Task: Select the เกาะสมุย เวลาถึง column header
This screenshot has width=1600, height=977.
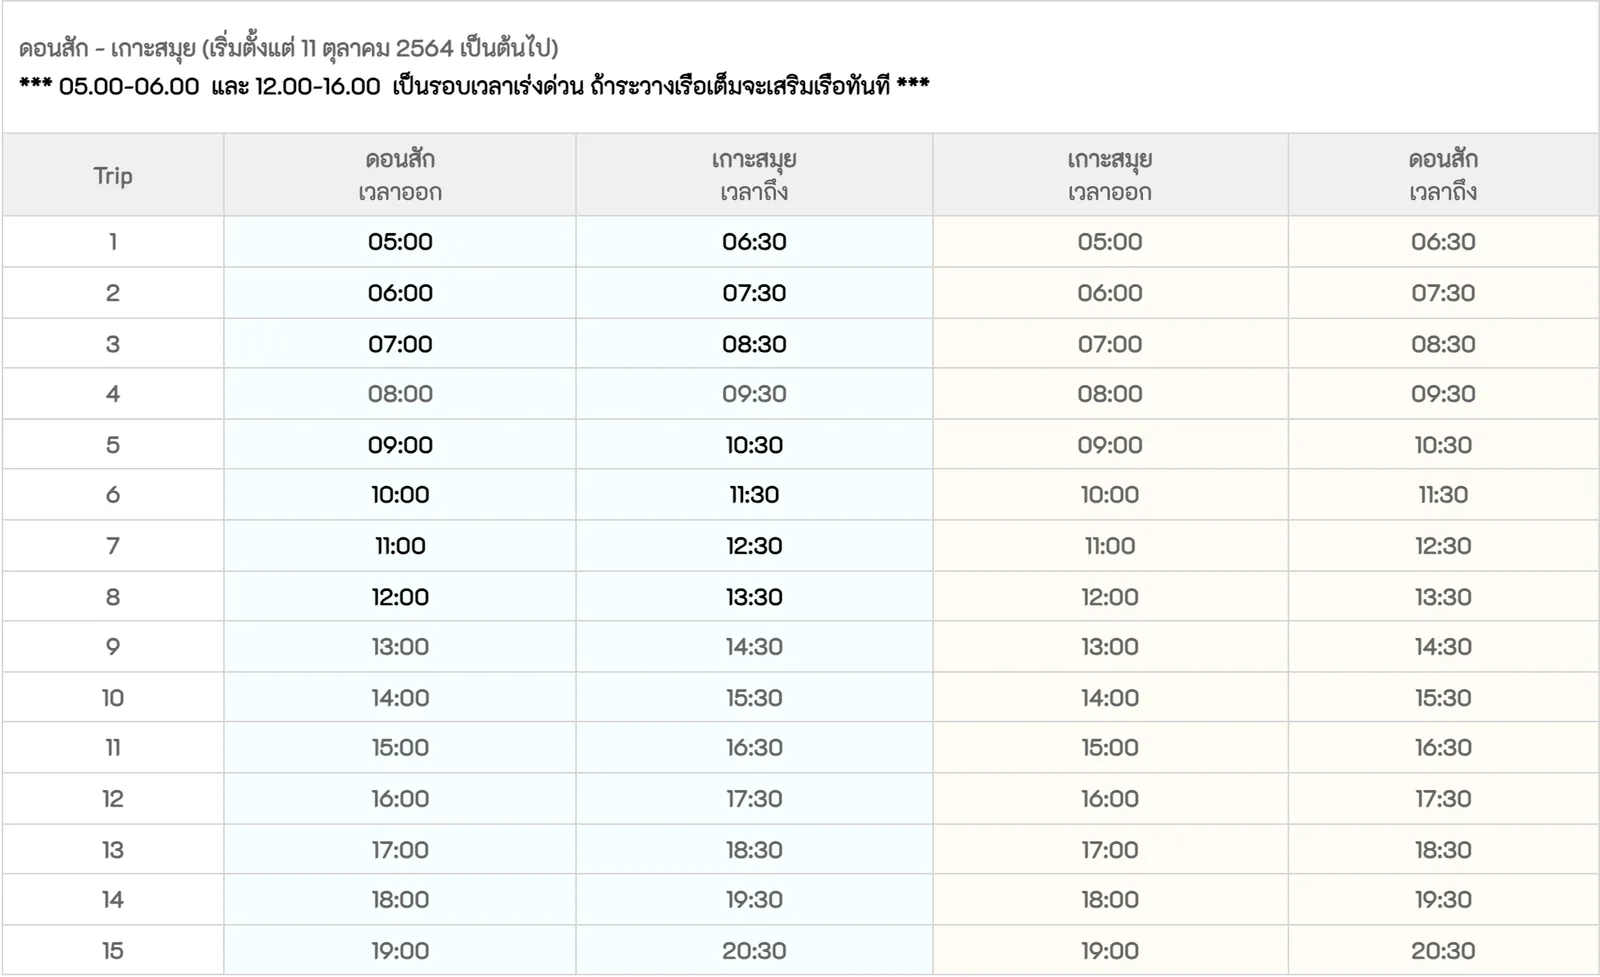Action: point(754,175)
